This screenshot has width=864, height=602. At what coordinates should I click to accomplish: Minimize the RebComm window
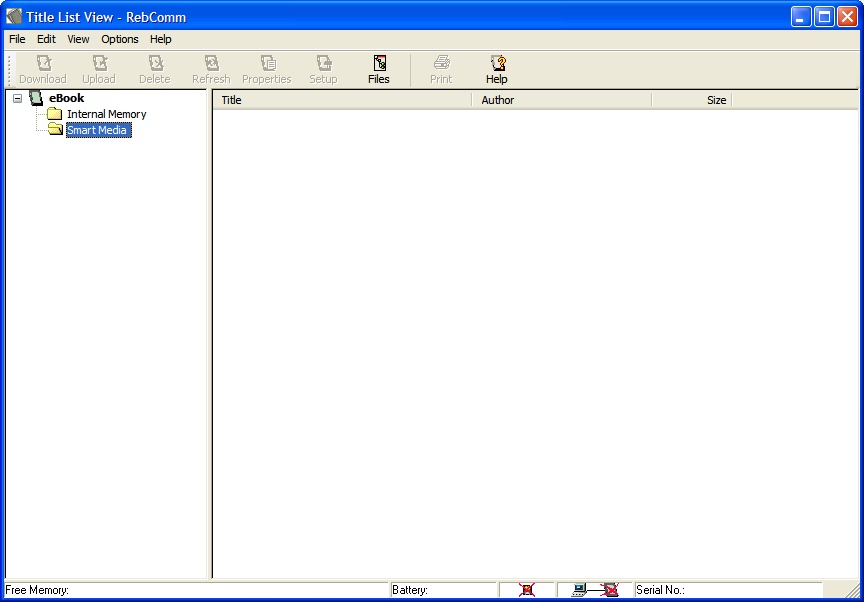coord(801,17)
